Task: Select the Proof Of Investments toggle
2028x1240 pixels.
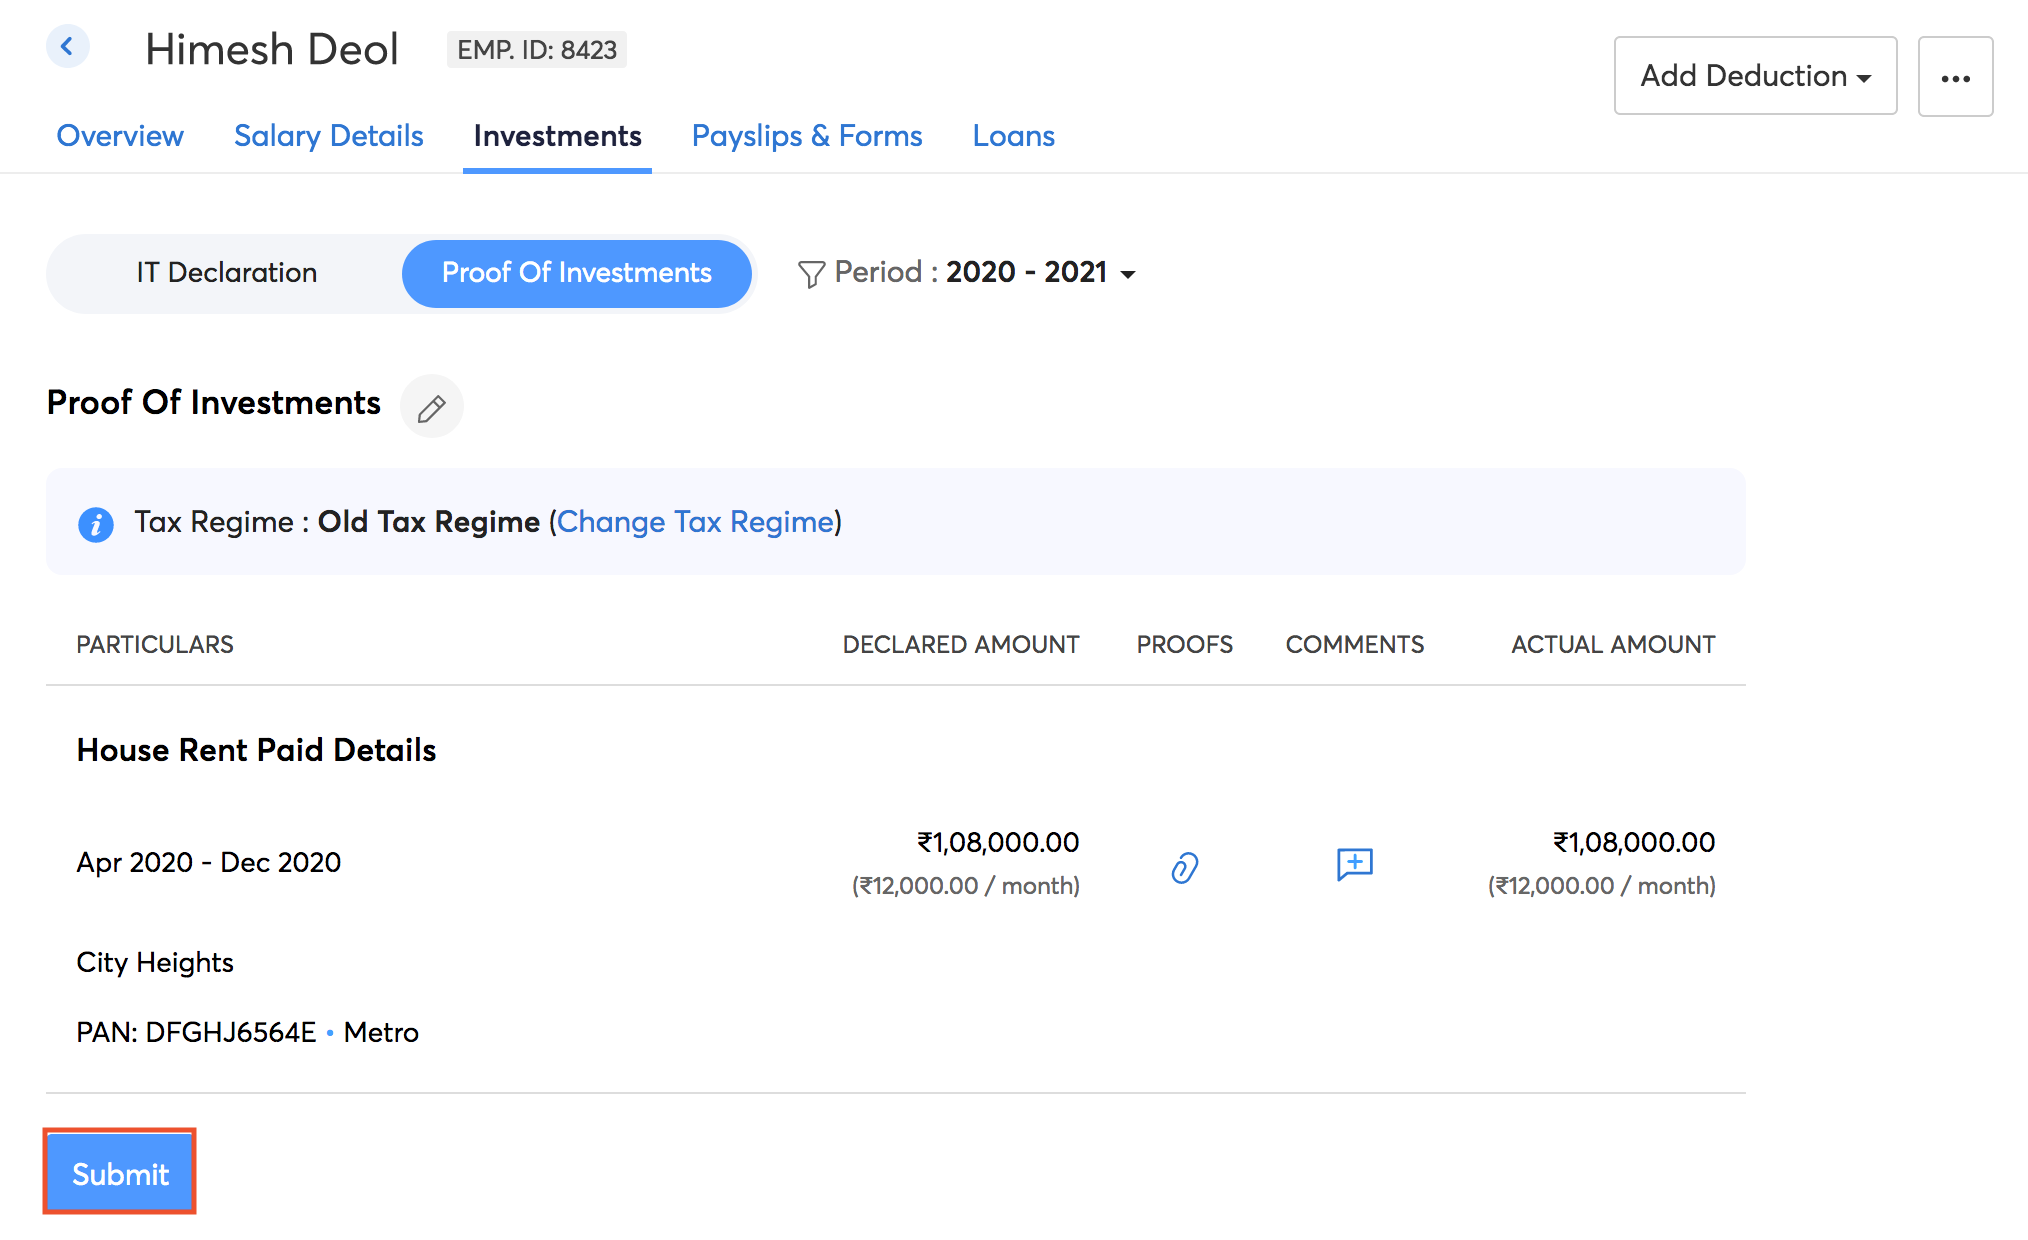Action: [576, 272]
